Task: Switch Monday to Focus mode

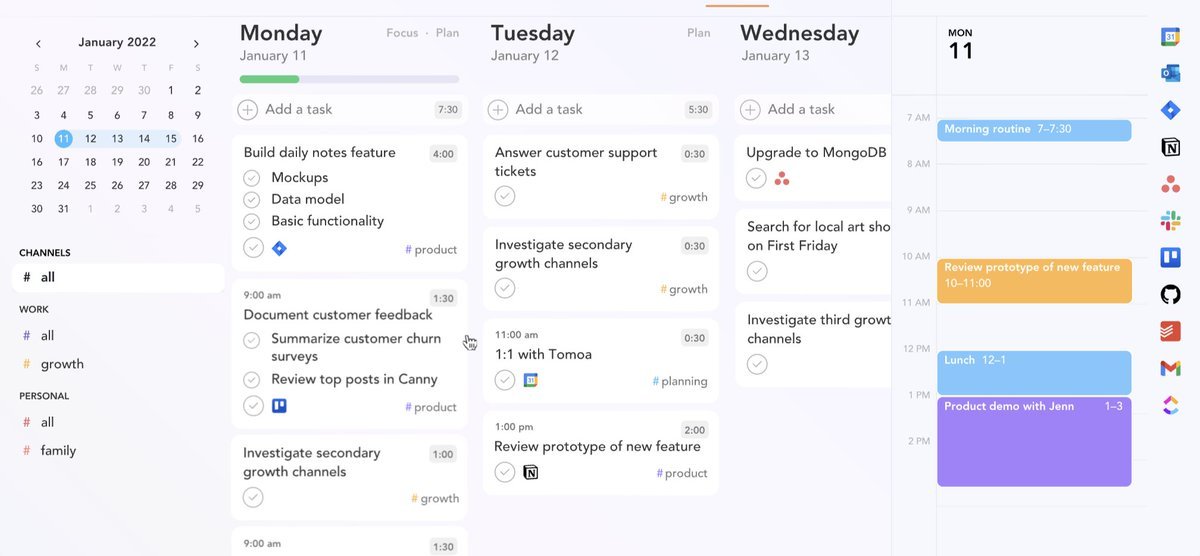Action: [x=402, y=33]
